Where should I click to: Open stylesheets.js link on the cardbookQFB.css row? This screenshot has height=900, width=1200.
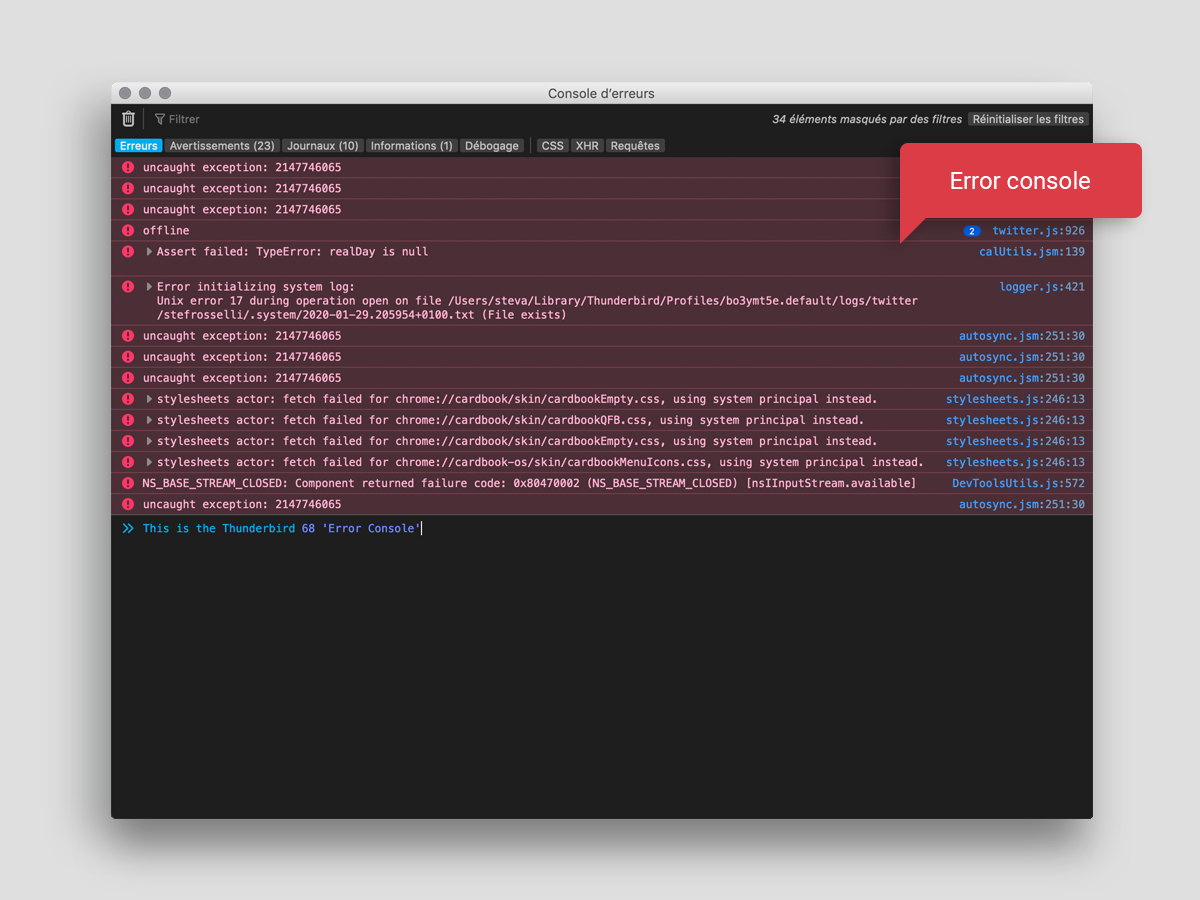[x=1015, y=420]
